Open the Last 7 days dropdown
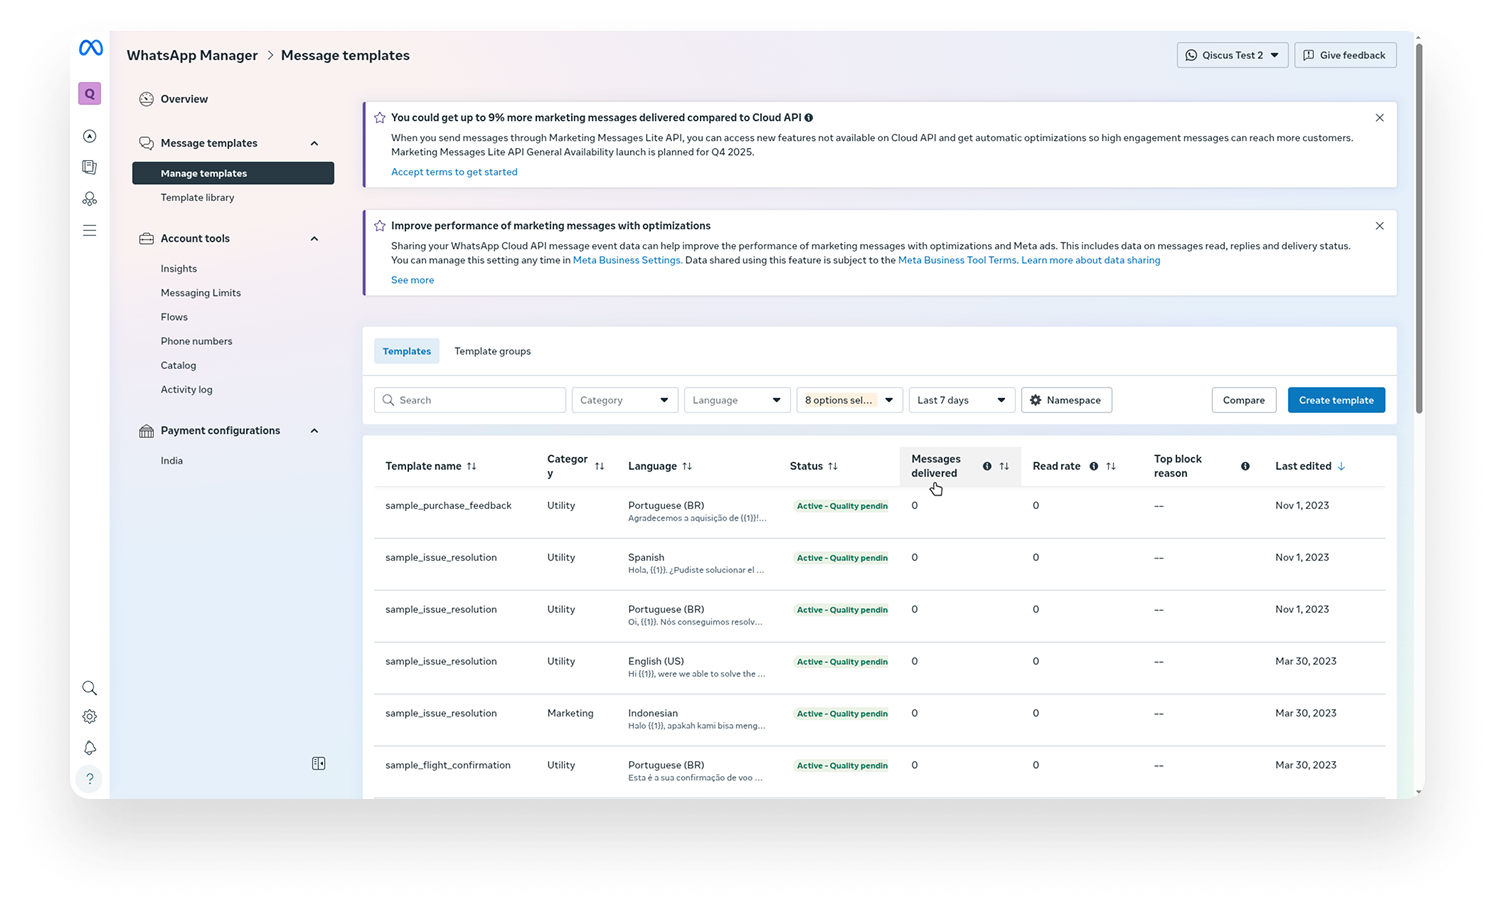Image resolution: width=1495 pixels, height=908 pixels. point(961,400)
